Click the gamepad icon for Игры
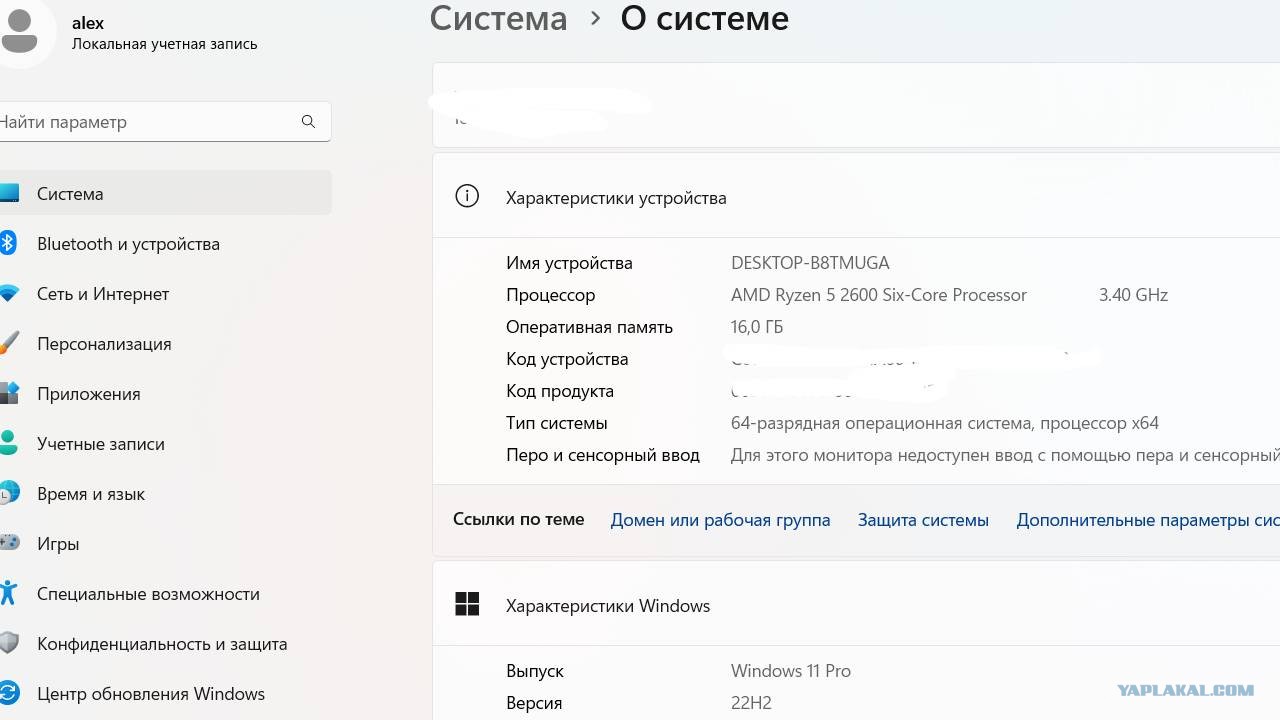Image resolution: width=1280 pixels, height=720 pixels. coord(9,543)
